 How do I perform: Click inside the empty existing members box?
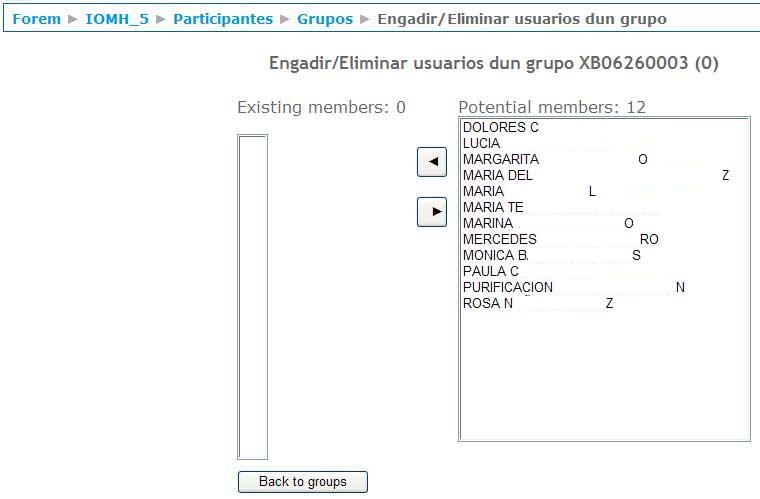point(252,297)
